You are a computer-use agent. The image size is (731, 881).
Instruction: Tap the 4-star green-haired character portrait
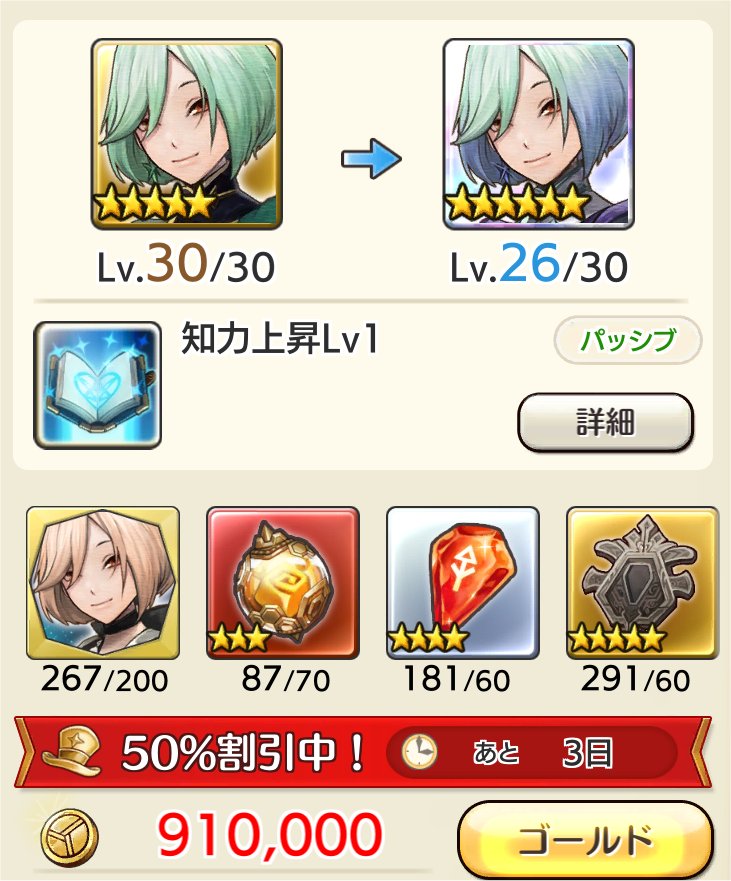point(187,134)
